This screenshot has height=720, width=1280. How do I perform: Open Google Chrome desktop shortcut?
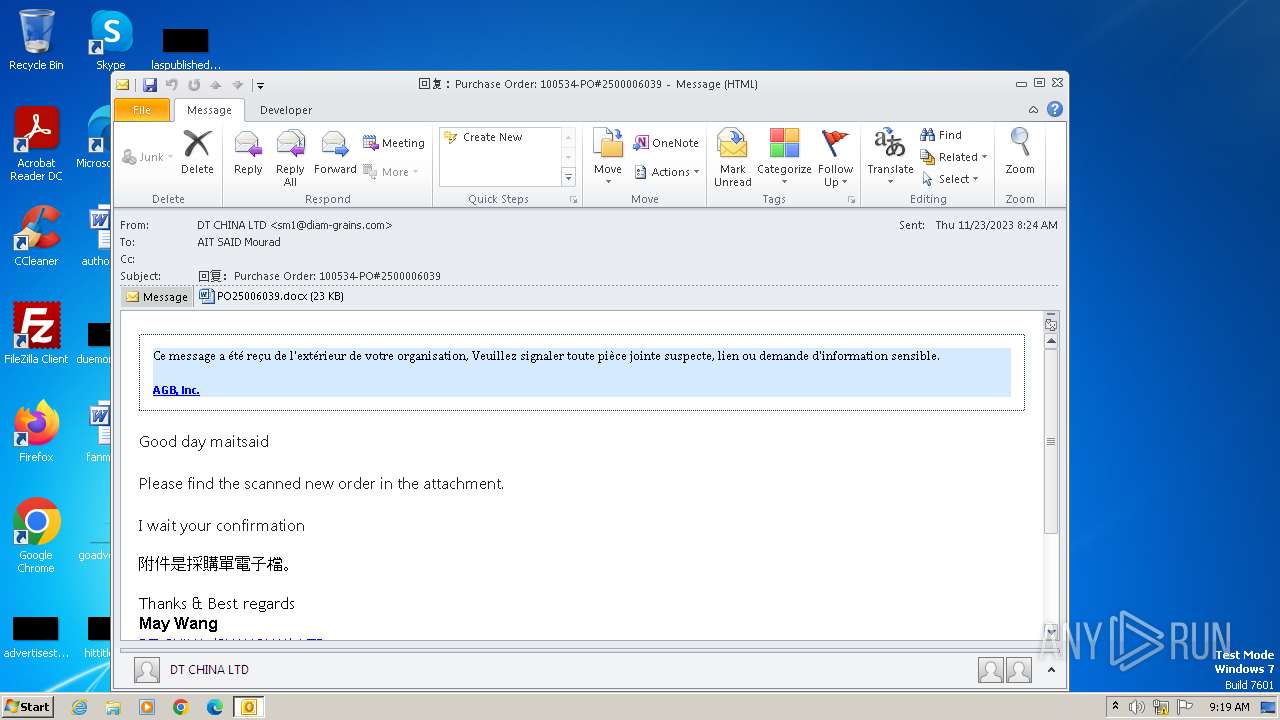point(36,536)
